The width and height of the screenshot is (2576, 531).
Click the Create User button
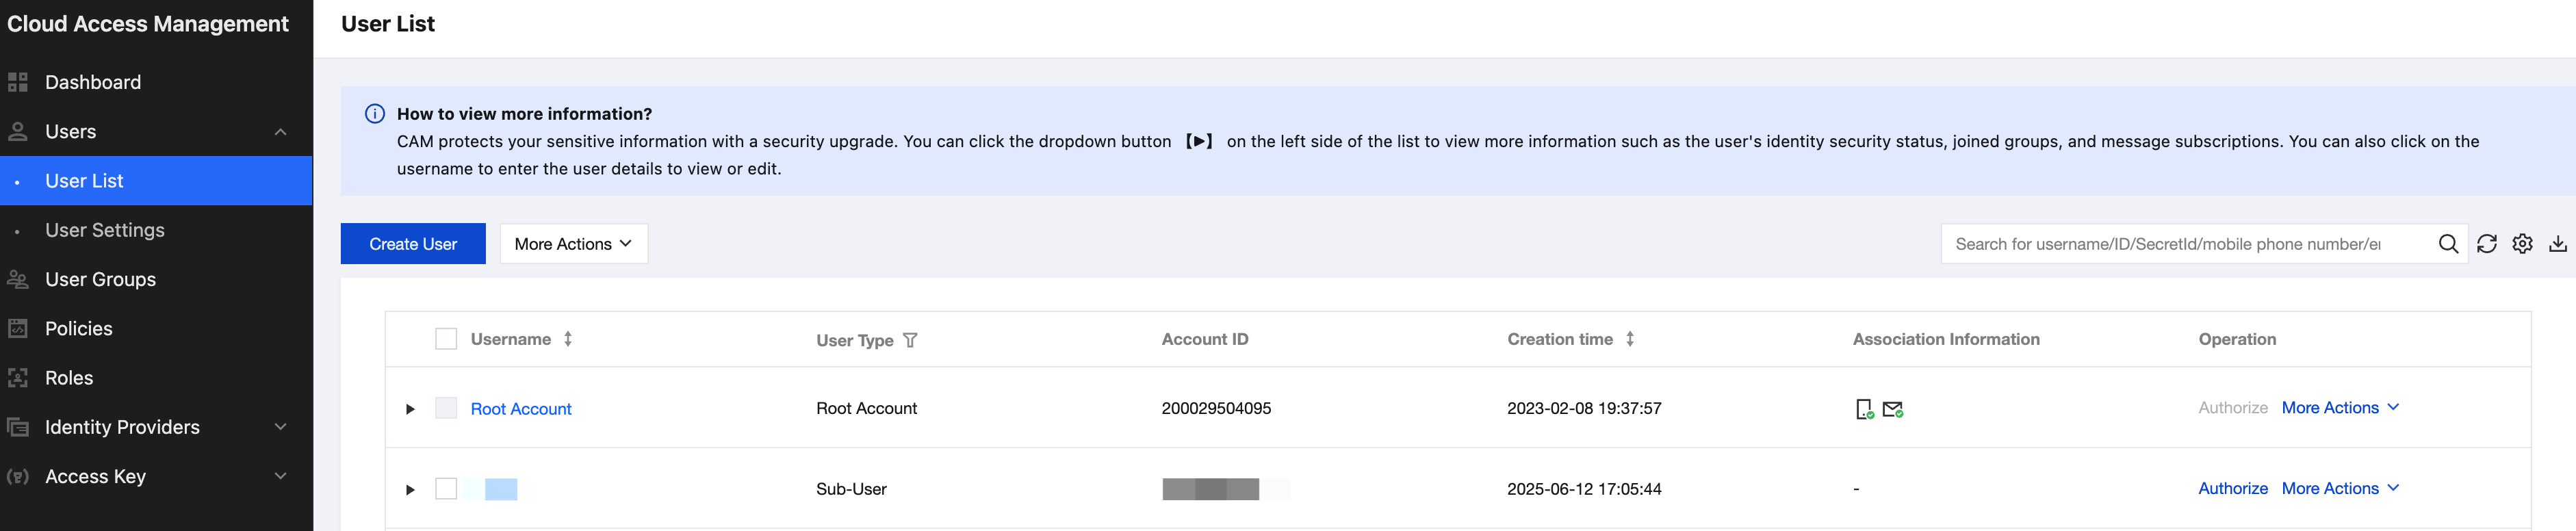(413, 244)
